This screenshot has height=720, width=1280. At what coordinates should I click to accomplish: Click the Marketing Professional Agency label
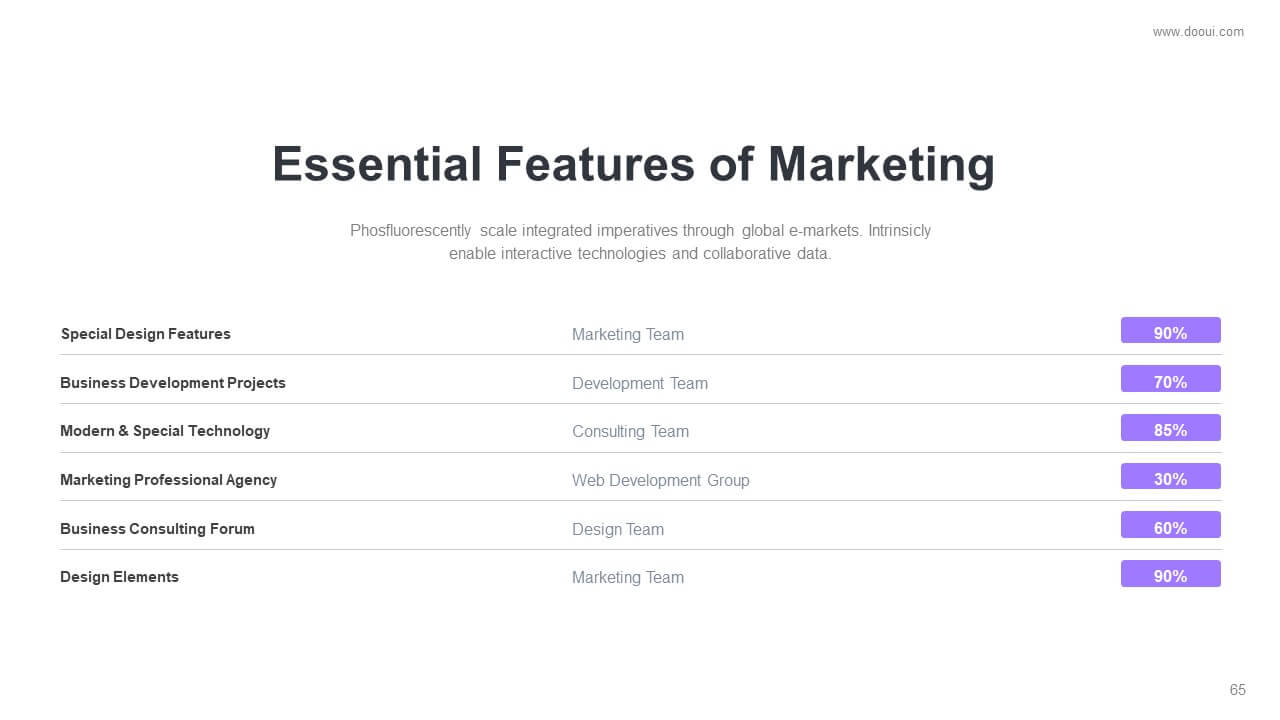[168, 480]
